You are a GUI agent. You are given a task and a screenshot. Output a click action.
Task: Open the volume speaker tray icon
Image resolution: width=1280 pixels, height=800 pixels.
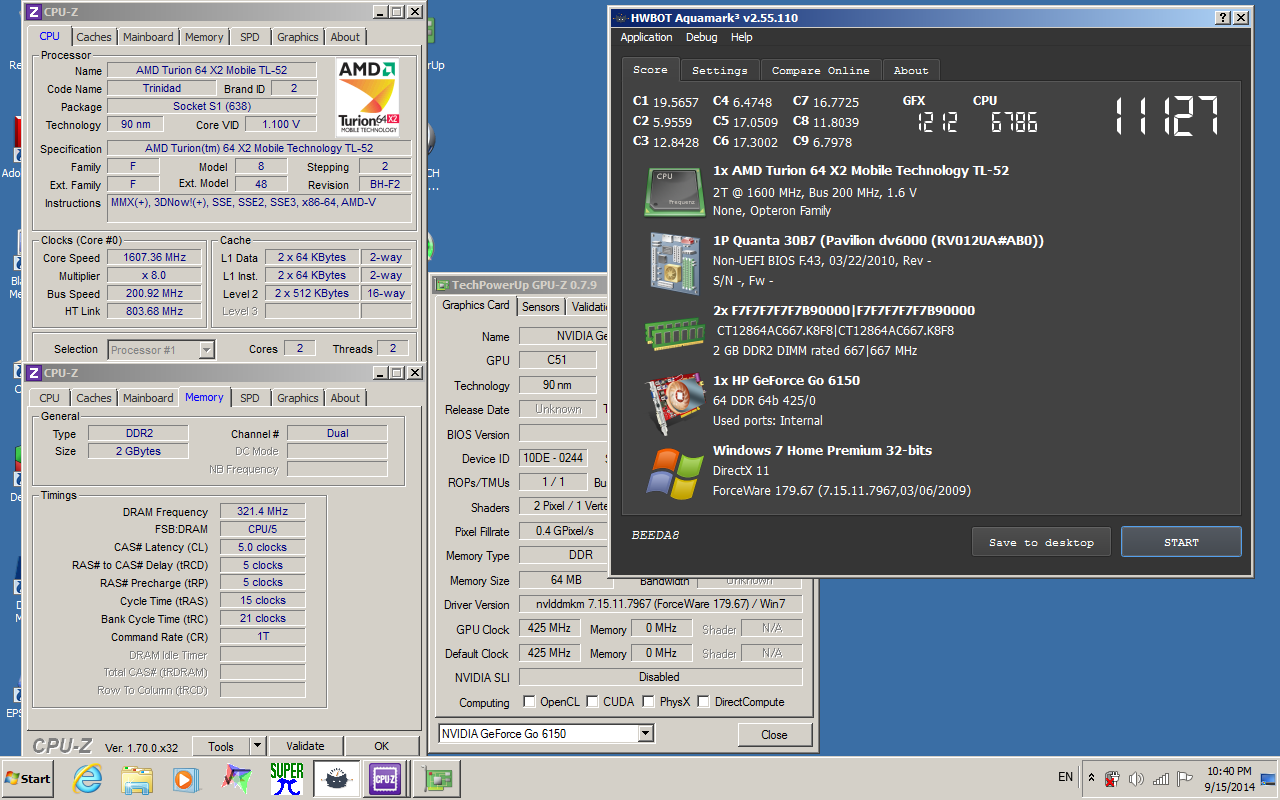(x=1136, y=779)
